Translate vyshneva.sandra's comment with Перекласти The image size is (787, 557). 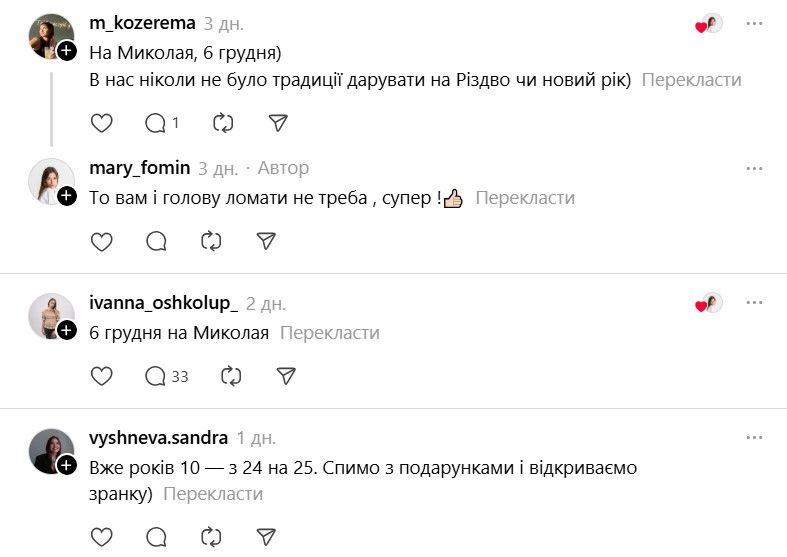pyautogui.click(x=213, y=494)
